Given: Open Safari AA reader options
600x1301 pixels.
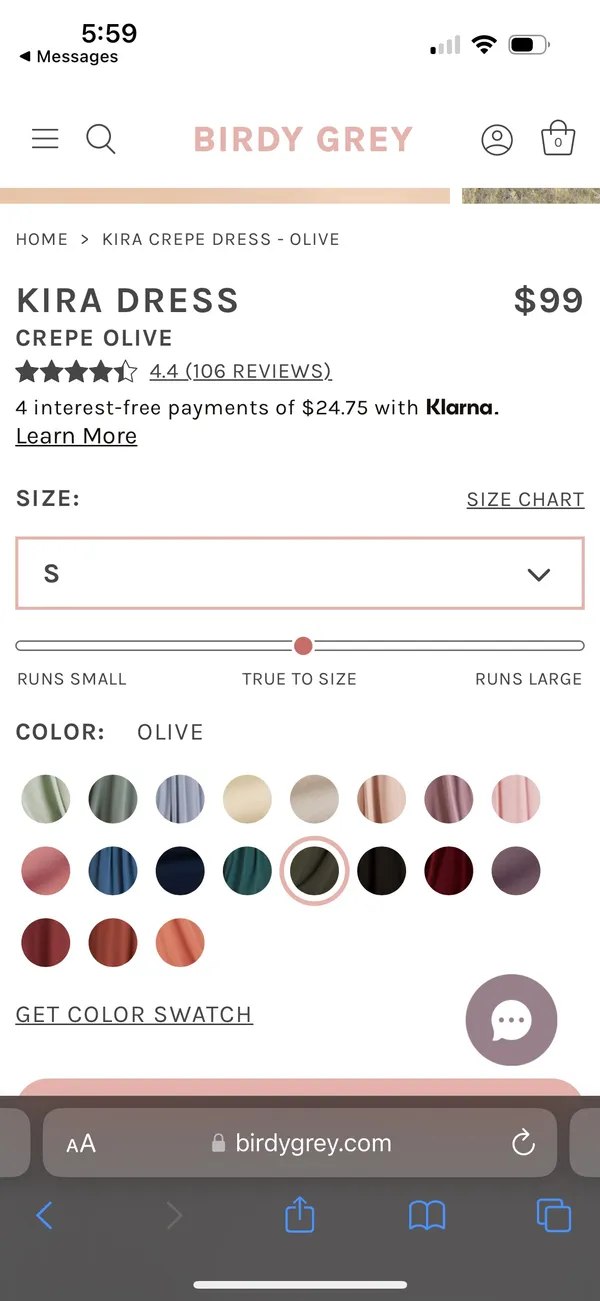Looking at the screenshot, I should pos(81,1144).
